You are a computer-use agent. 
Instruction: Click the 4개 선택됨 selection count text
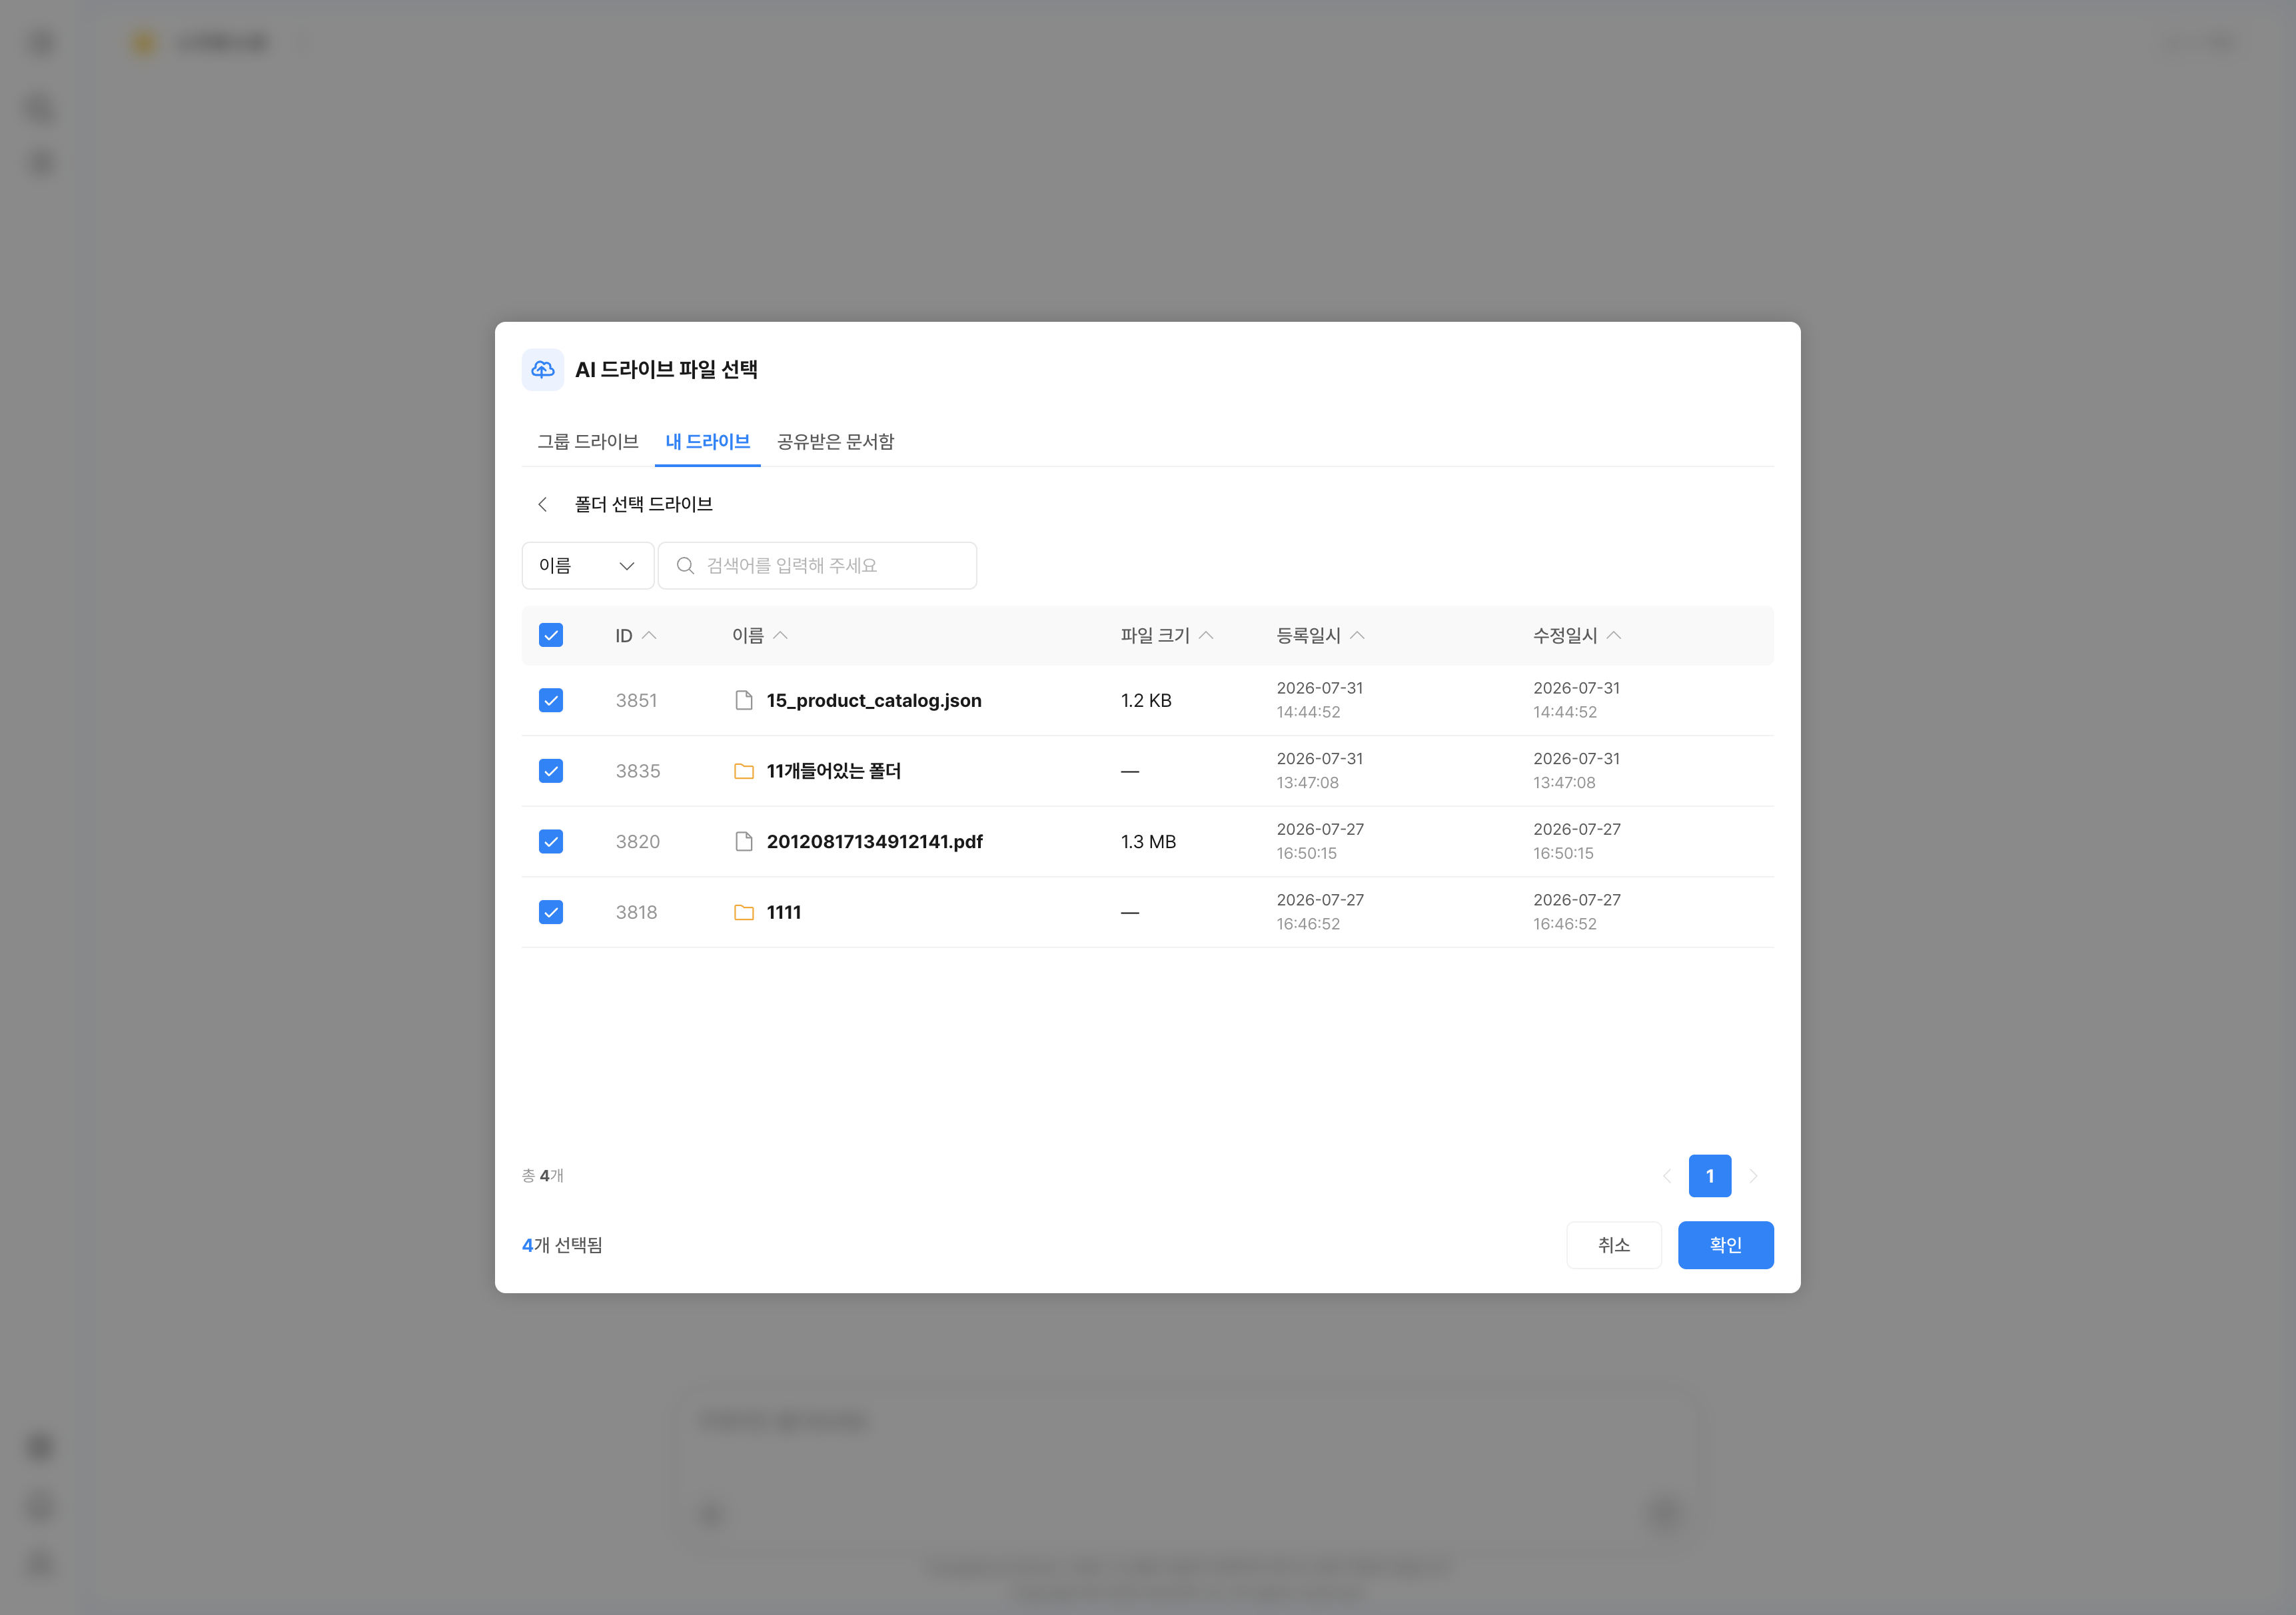pos(562,1245)
